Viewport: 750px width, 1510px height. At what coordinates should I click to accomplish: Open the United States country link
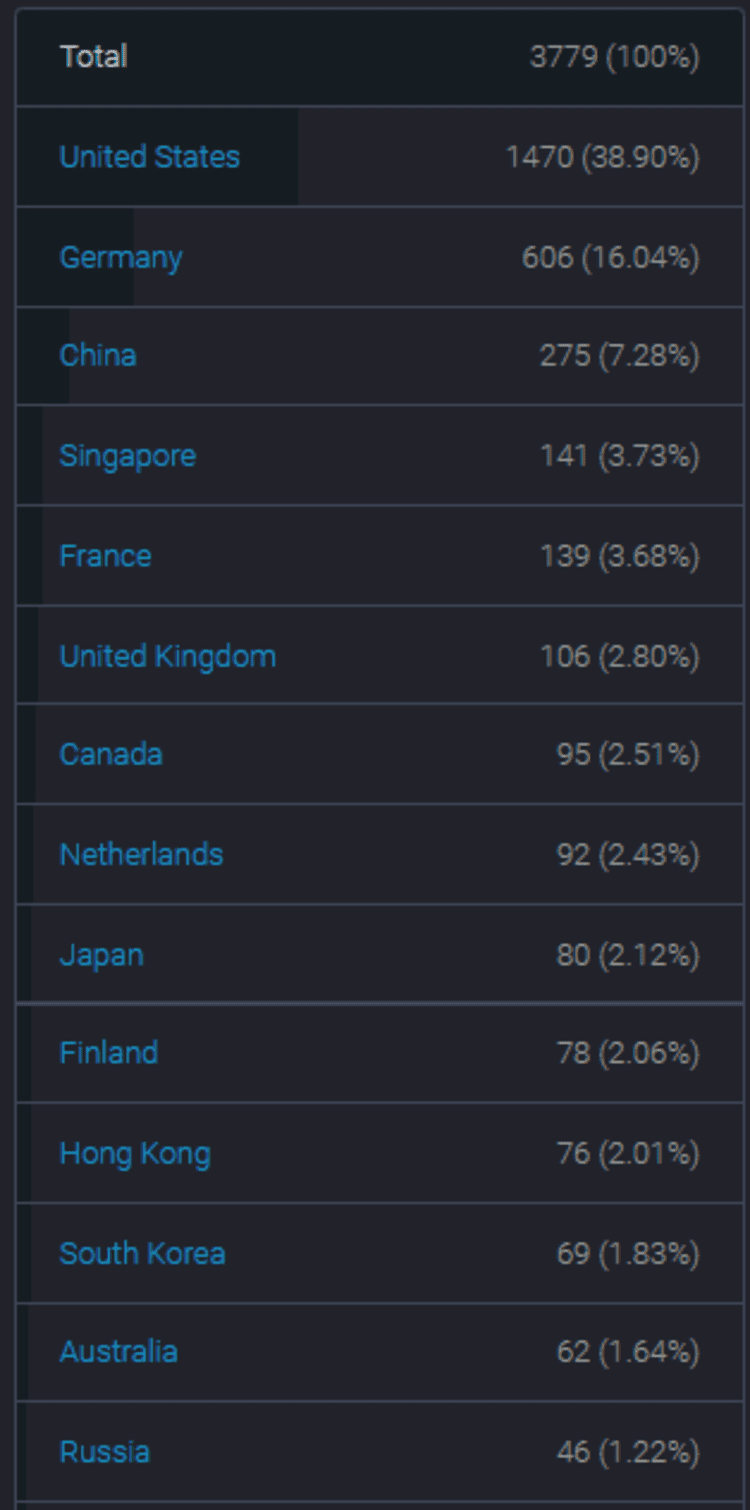149,157
